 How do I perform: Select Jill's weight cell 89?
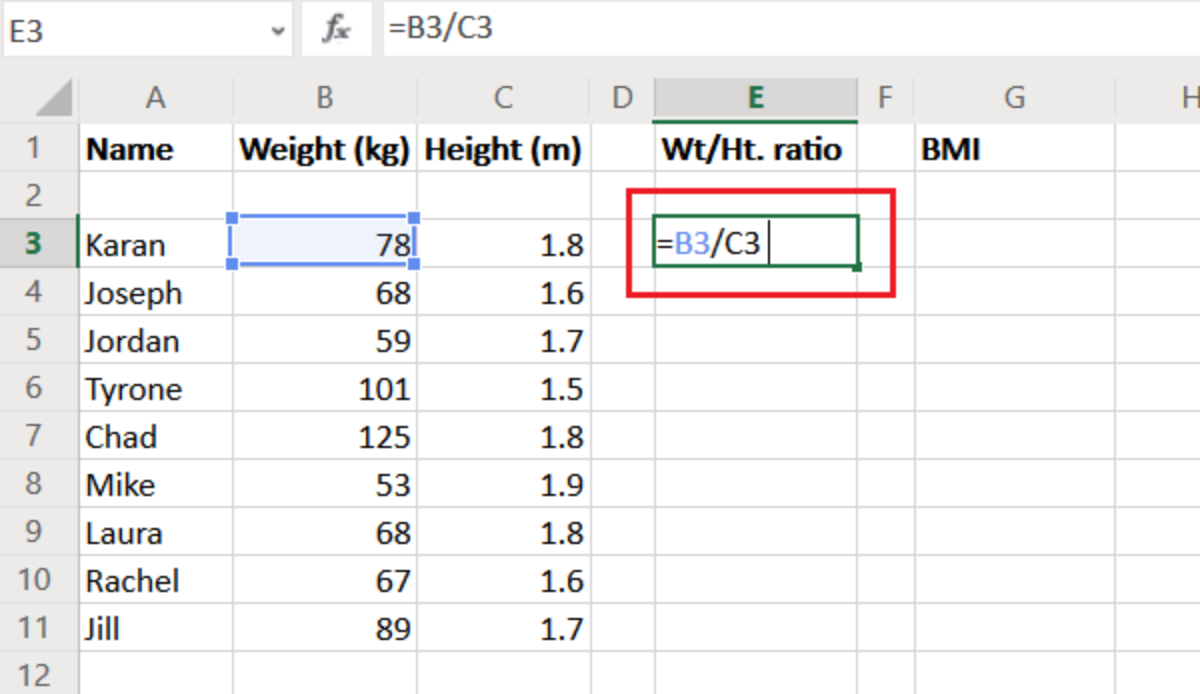325,628
